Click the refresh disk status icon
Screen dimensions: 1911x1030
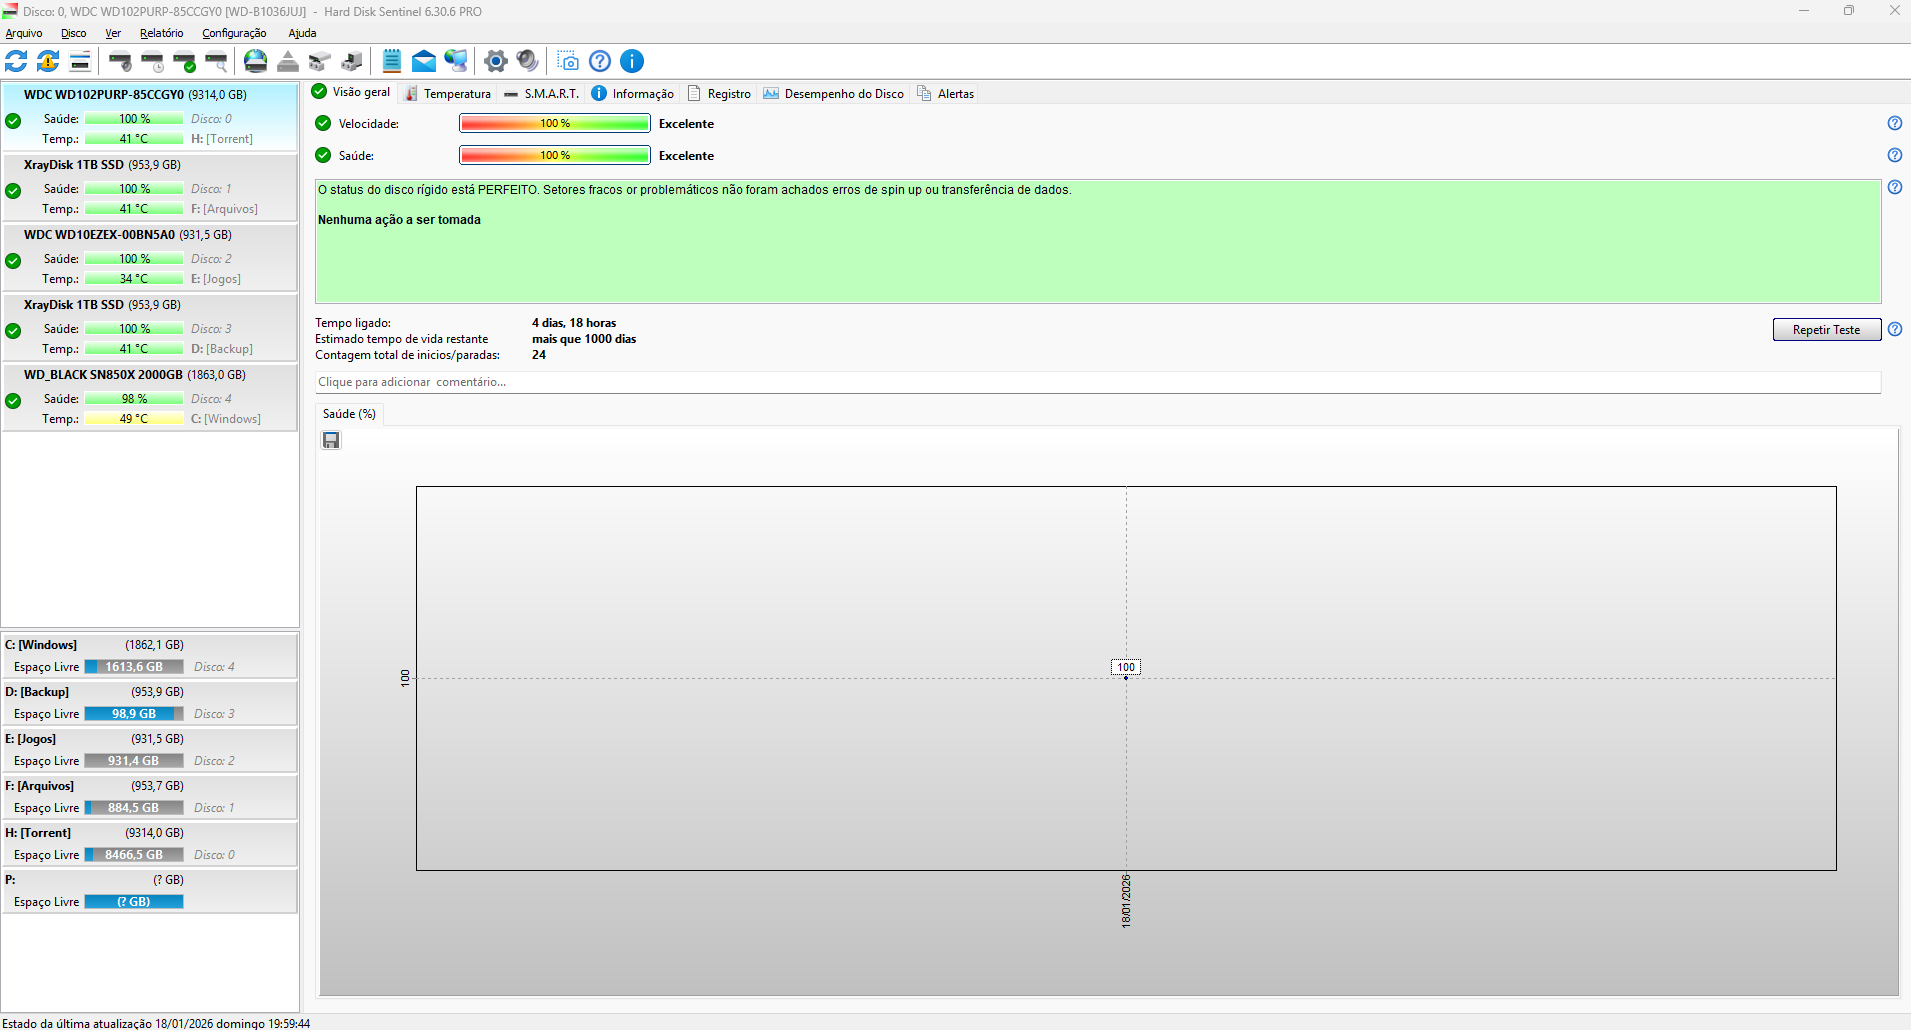coord(16,61)
